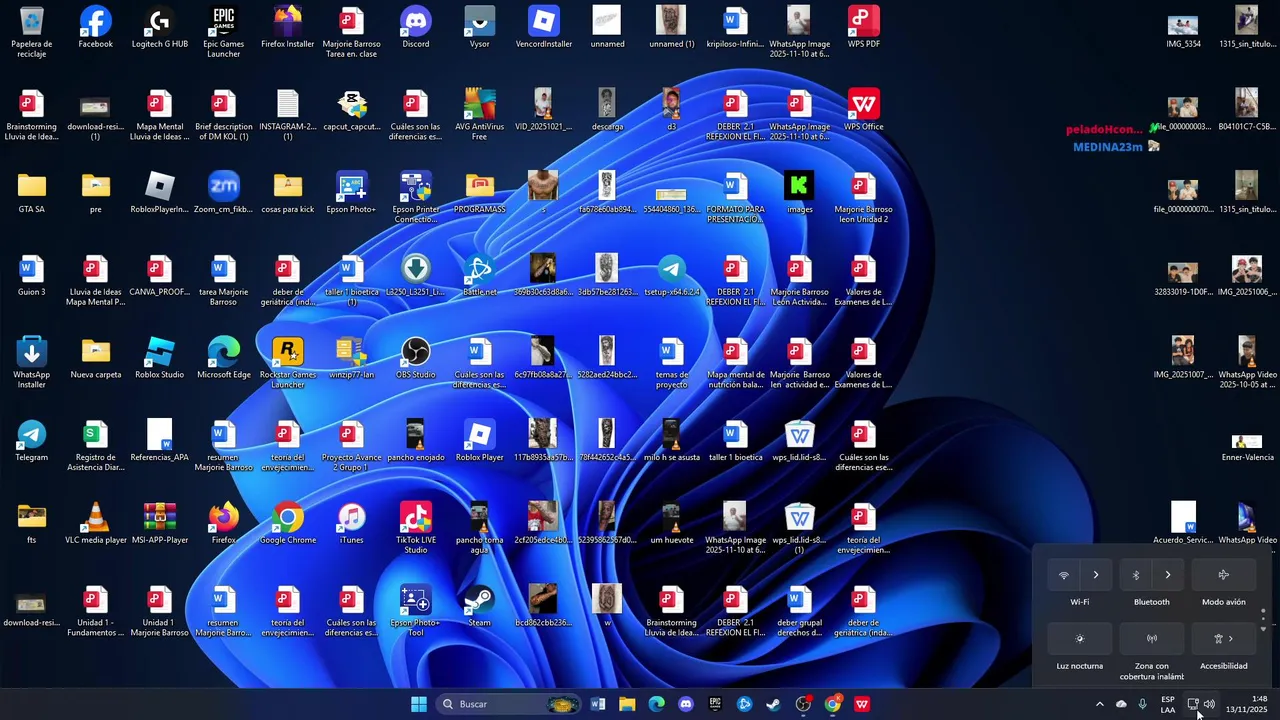Viewport: 1280px width, 720px height.
Task: Select the Vysor desktop icon
Action: pyautogui.click(x=480, y=27)
